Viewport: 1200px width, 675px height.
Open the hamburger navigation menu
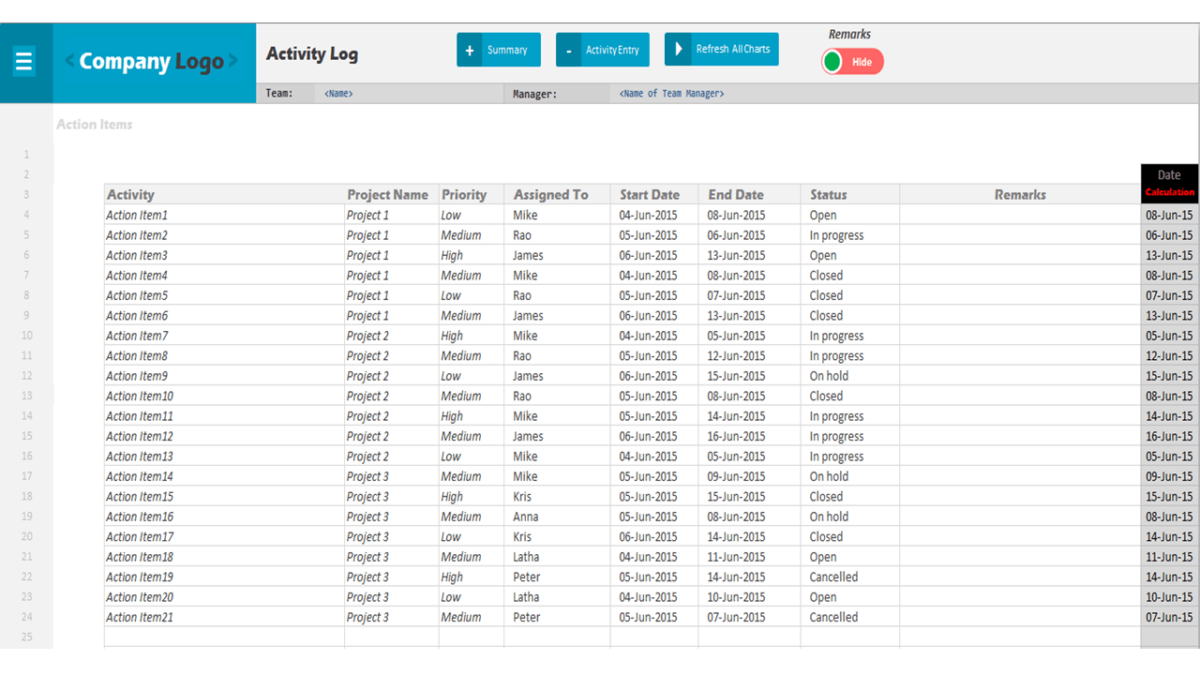[25, 60]
